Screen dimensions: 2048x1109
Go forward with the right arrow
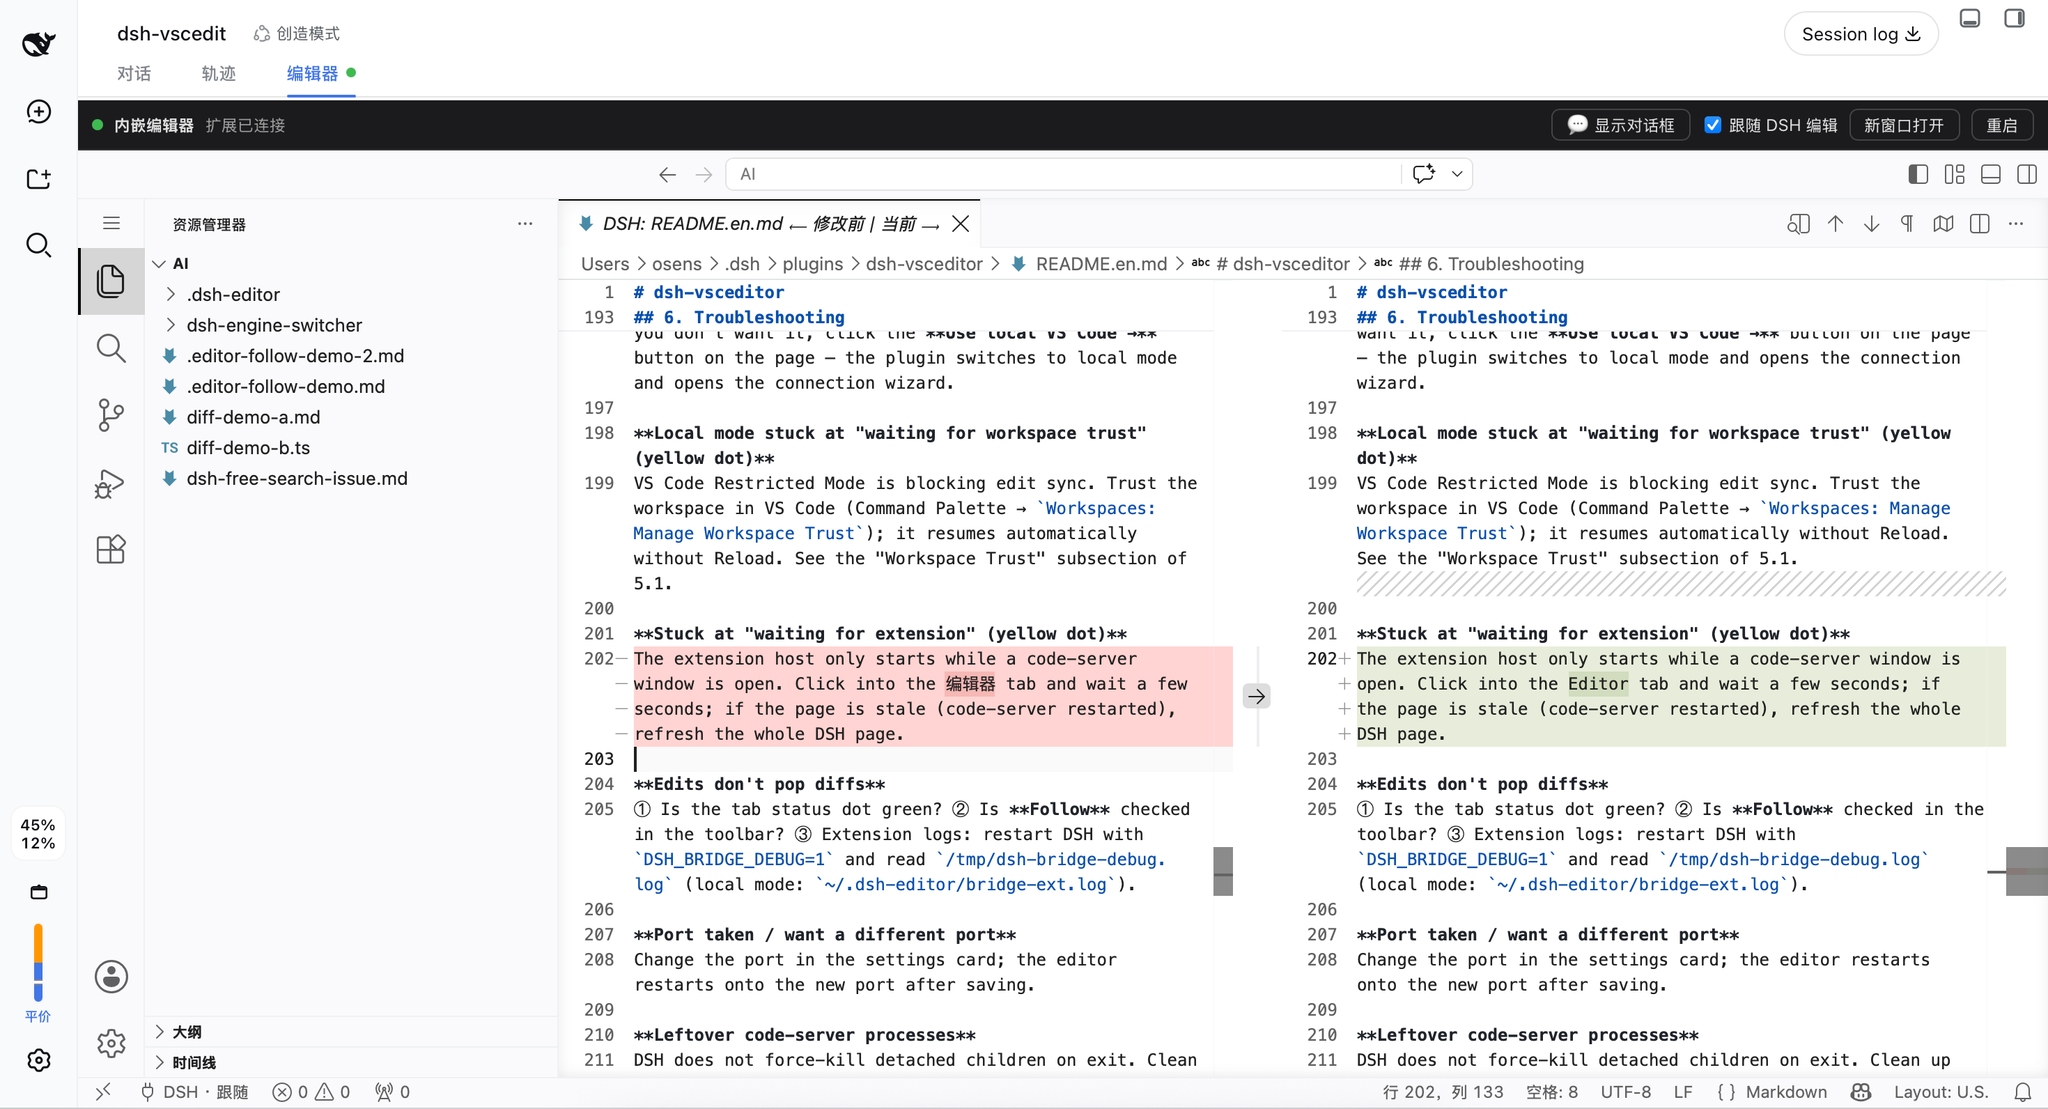[704, 174]
